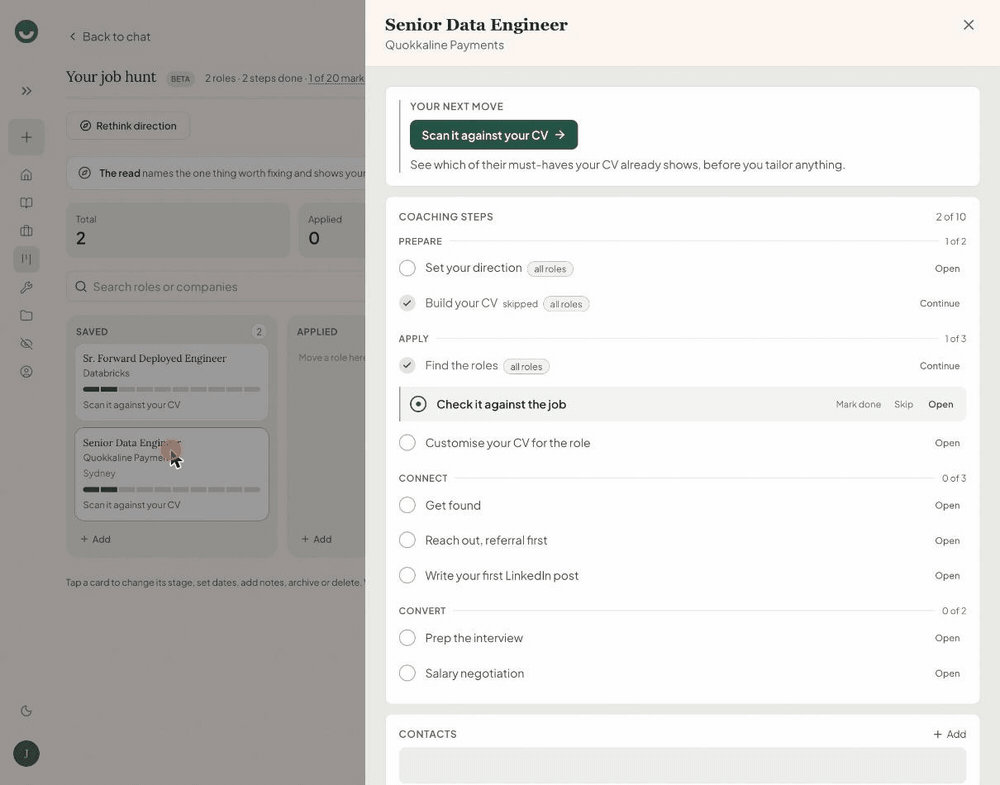Tick the Set your direction step circle
Image resolution: width=1000 pixels, height=785 pixels.
(407, 268)
